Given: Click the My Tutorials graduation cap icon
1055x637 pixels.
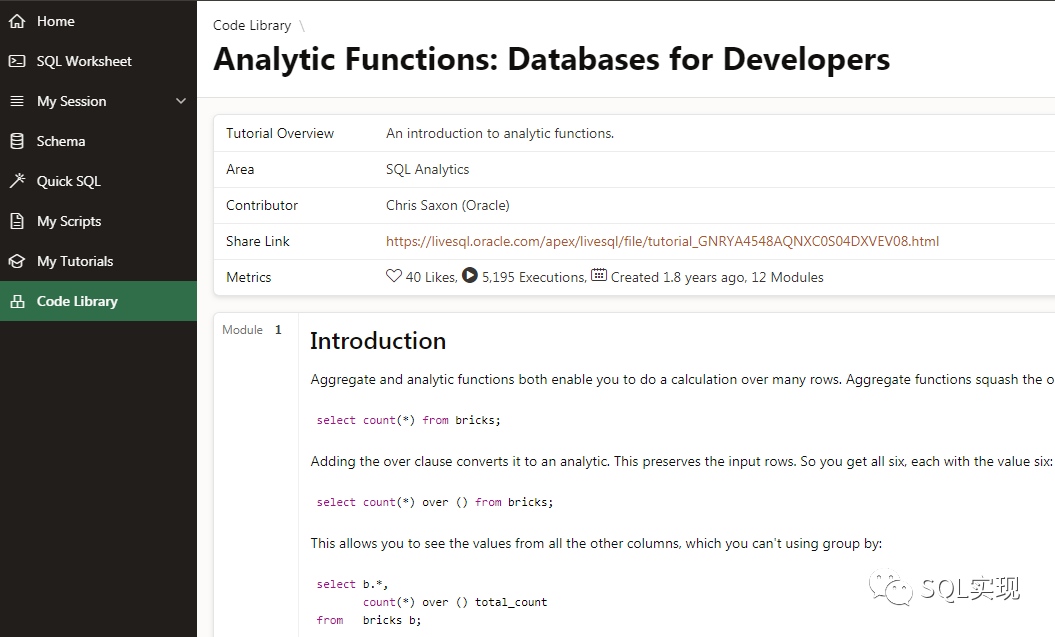Looking at the screenshot, I should (x=17, y=261).
